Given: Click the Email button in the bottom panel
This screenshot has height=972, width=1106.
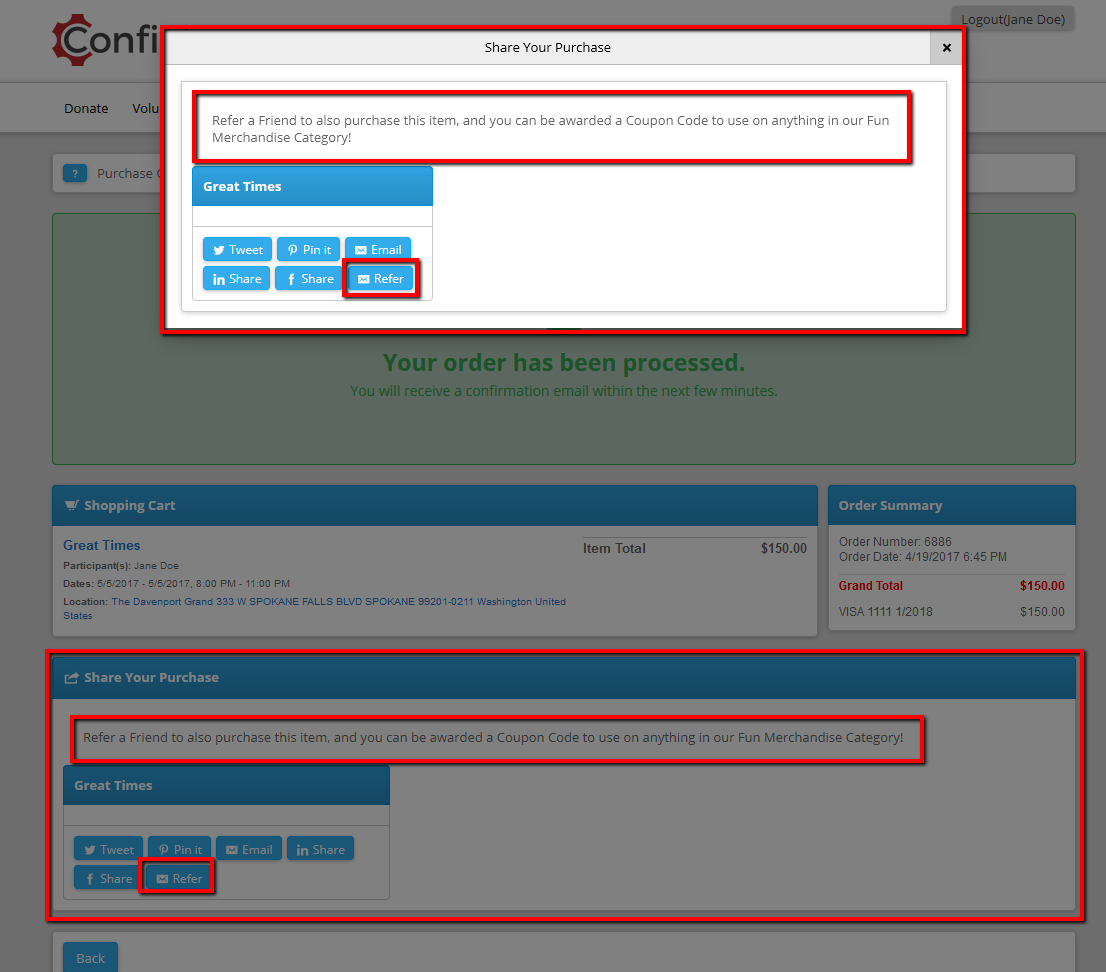Looking at the screenshot, I should [x=249, y=849].
